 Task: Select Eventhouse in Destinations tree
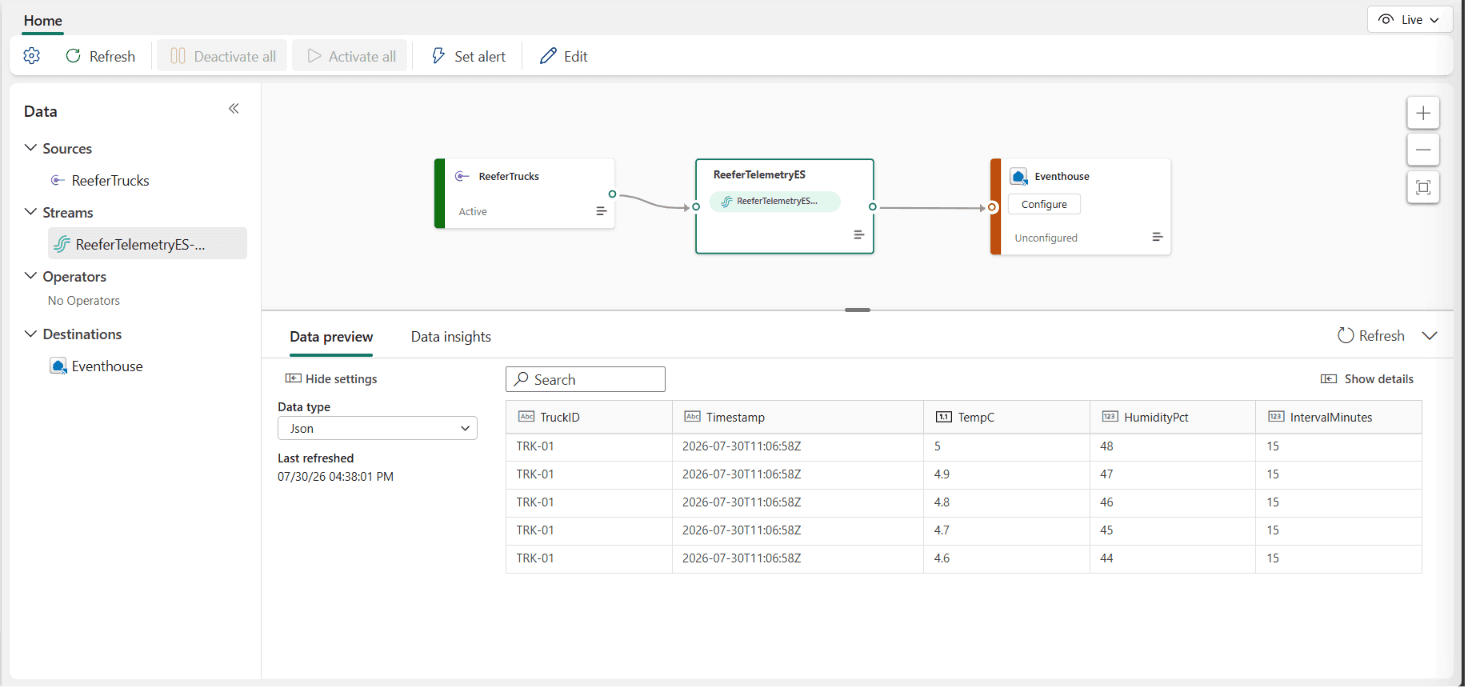pos(107,366)
